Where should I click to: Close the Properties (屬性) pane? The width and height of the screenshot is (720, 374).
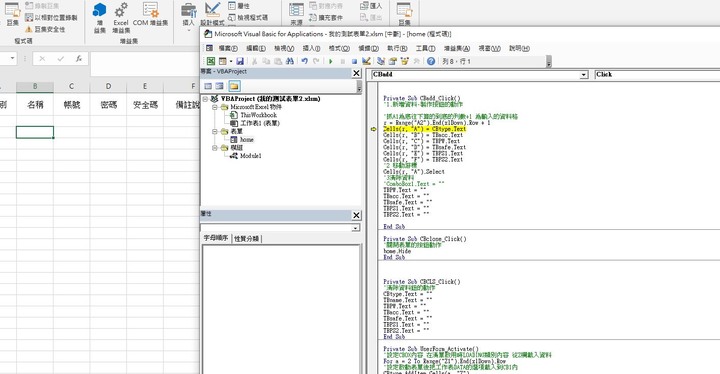(356, 215)
